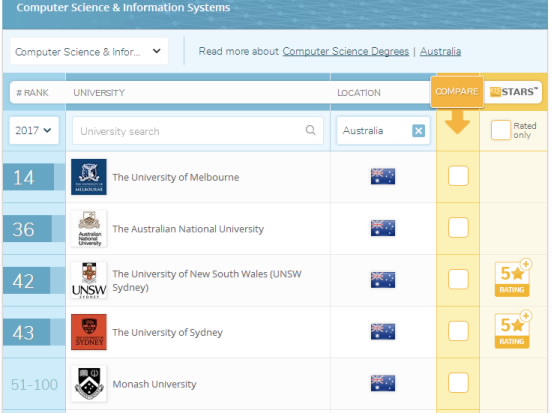554x413 pixels.
Task: Tick compare checkbox for UNSW Sydney
Action: pyautogui.click(x=458, y=279)
